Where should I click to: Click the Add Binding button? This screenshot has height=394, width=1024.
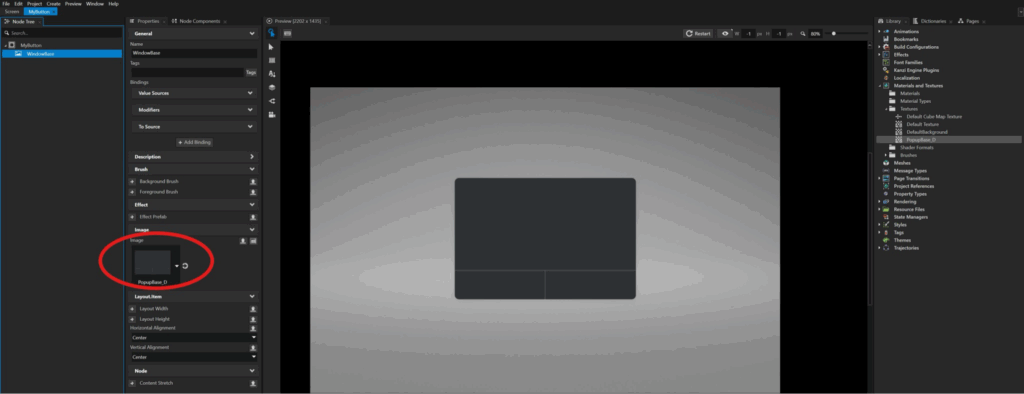click(x=194, y=142)
